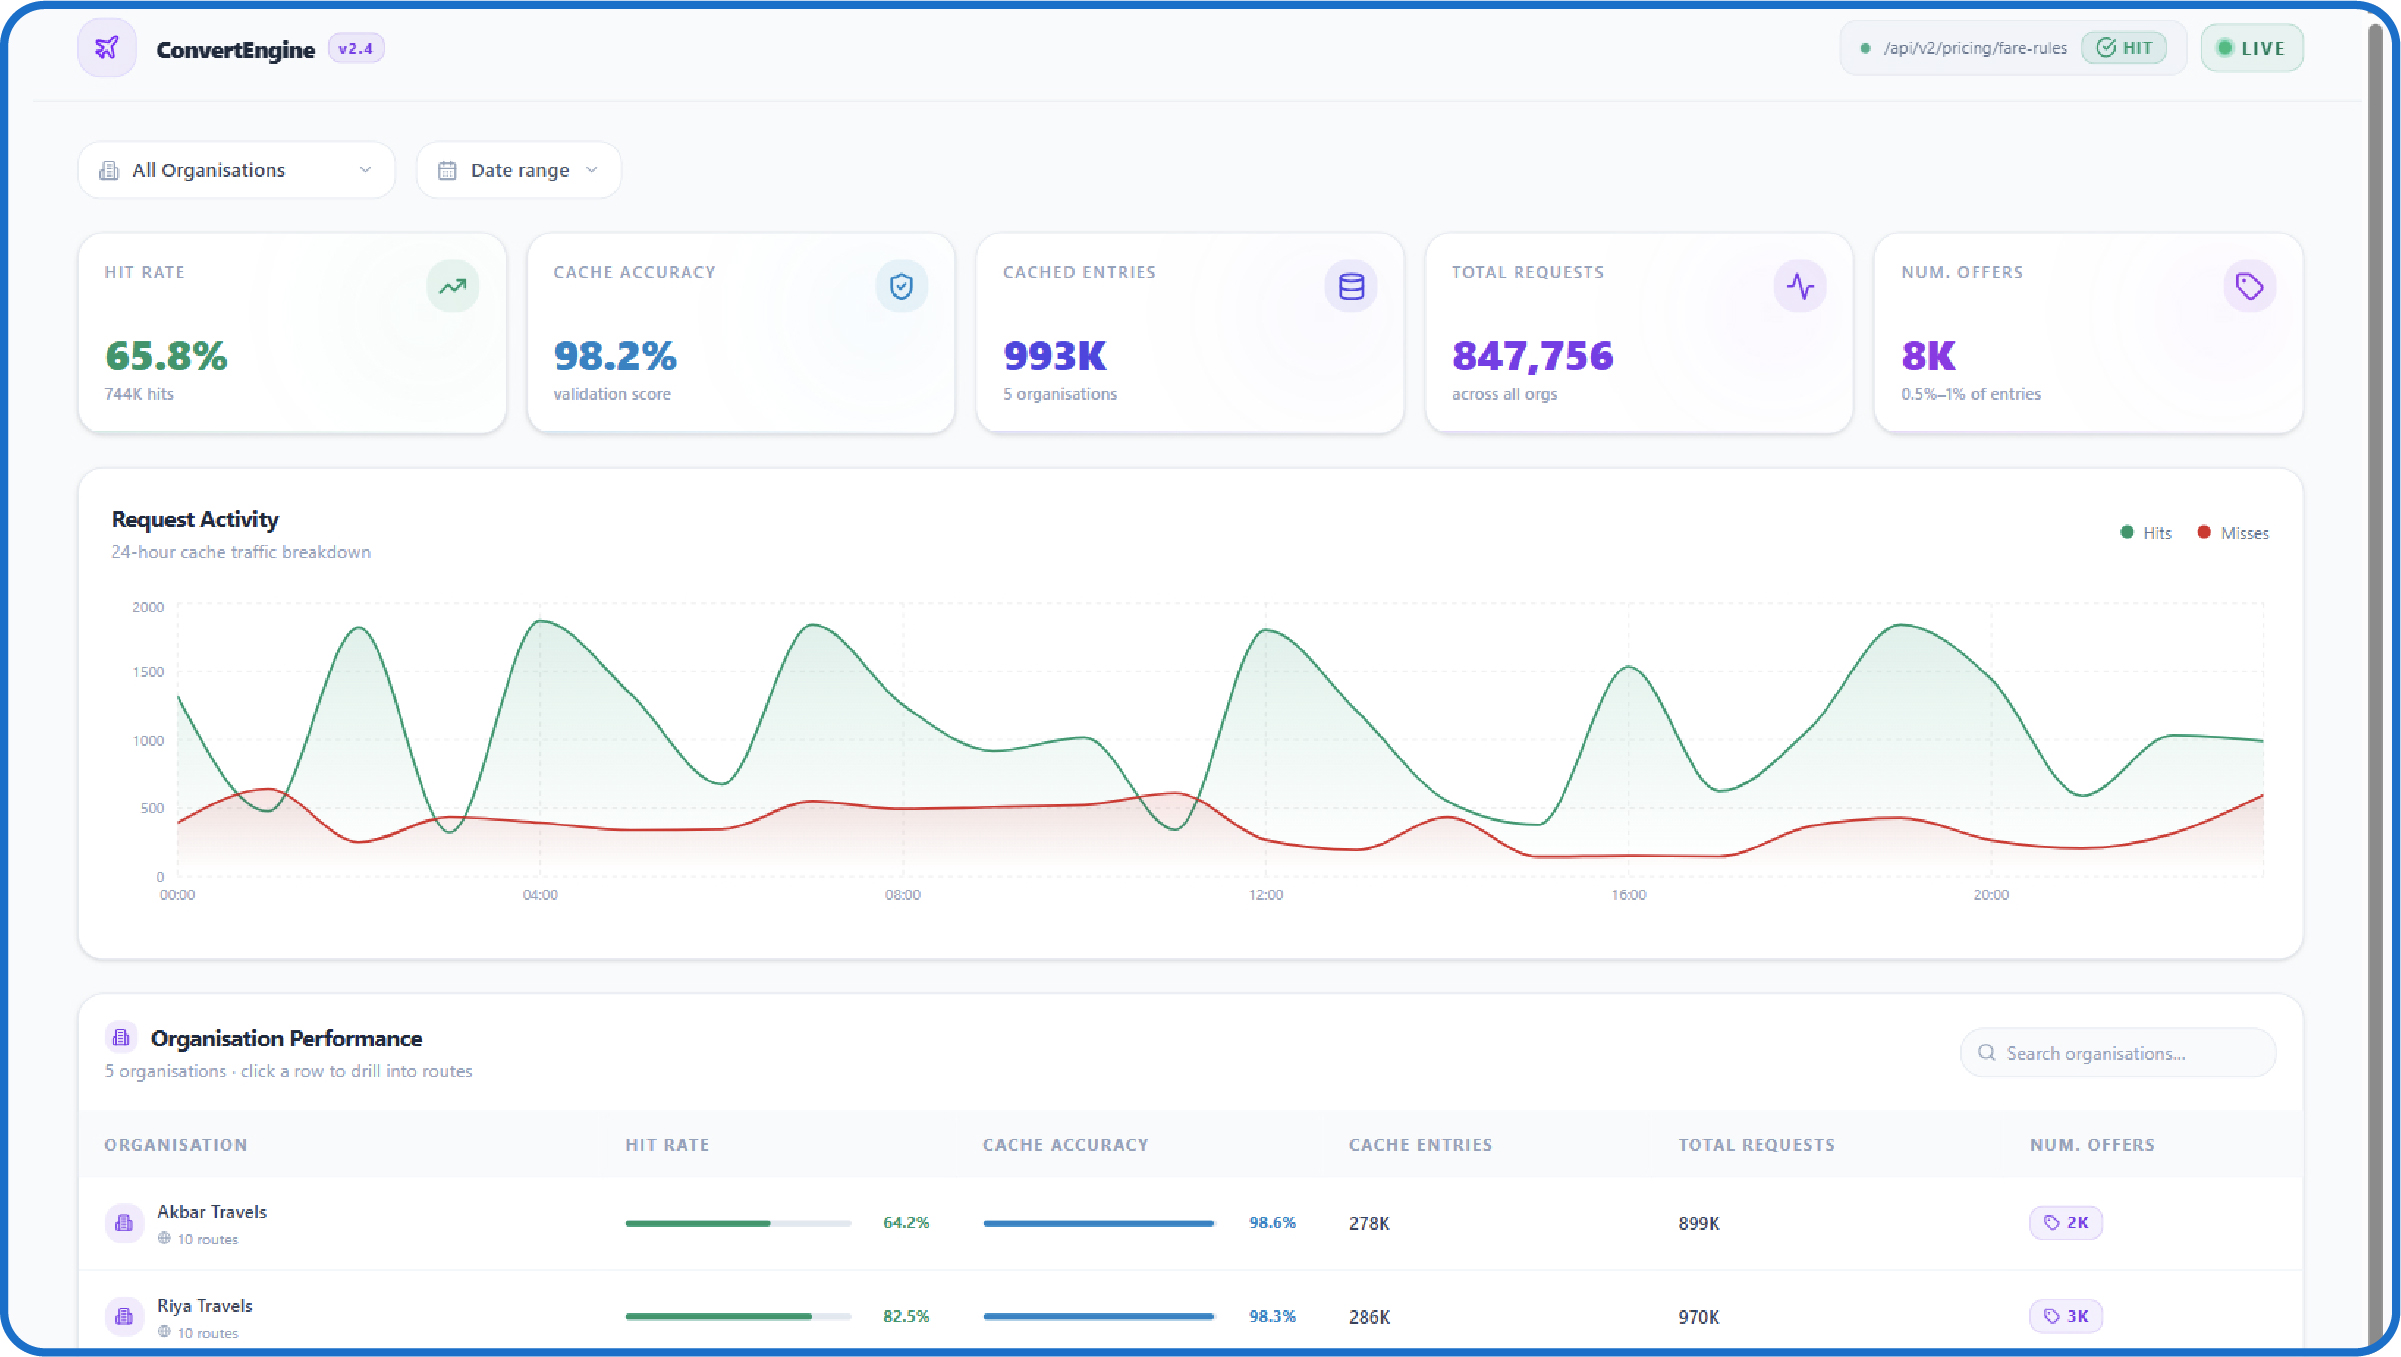Click the magnifier icon in organisation search

click(x=1986, y=1053)
